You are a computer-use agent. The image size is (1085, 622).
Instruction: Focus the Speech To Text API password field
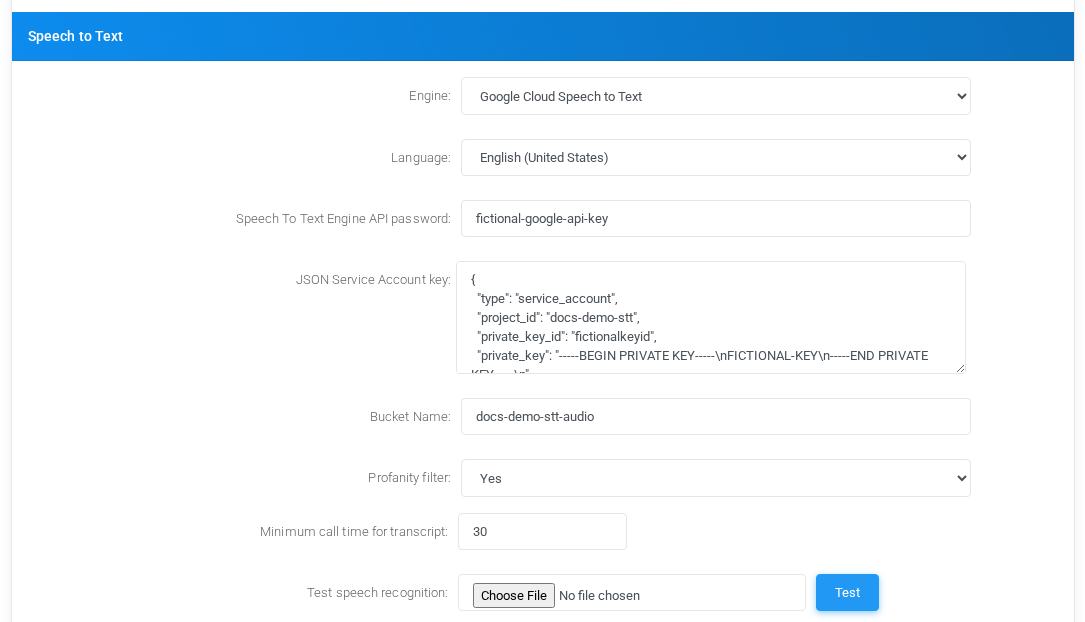coord(715,219)
